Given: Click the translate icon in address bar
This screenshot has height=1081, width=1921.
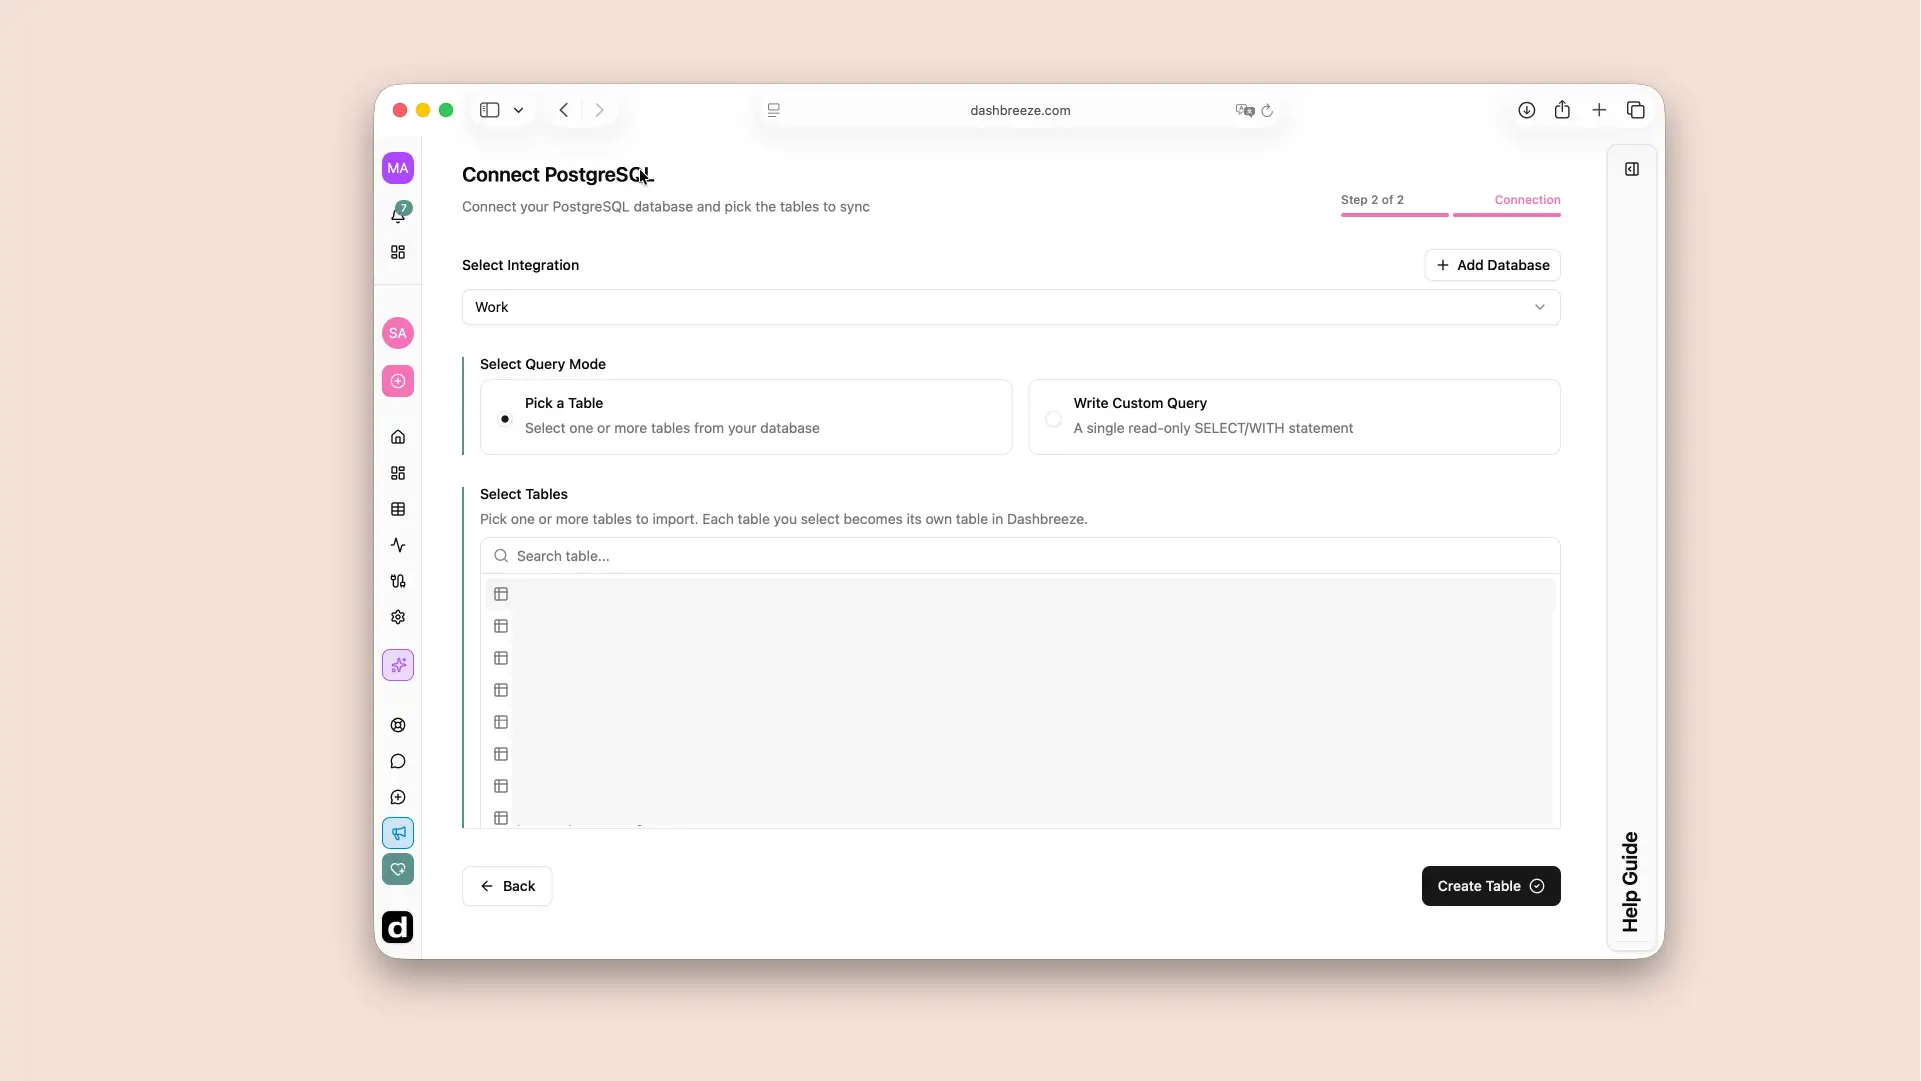Looking at the screenshot, I should click(1245, 111).
